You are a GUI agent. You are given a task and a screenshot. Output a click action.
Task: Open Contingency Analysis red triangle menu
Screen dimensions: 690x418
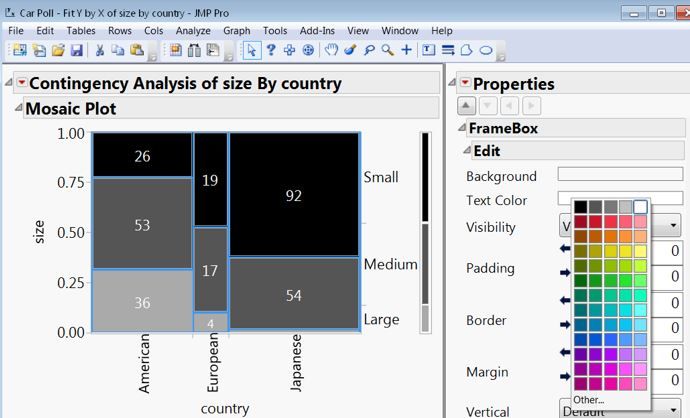point(22,82)
